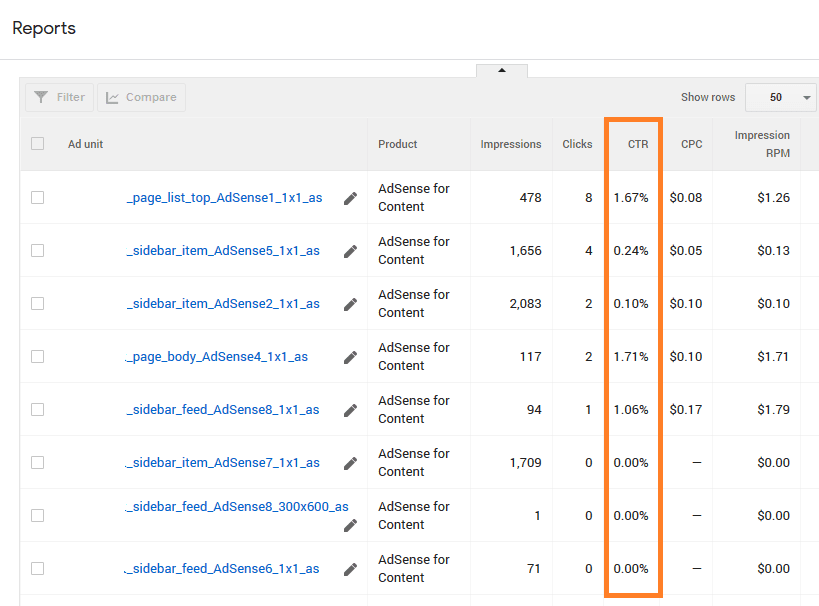The width and height of the screenshot is (819, 606).
Task: Check the _sidebar_item_AdSense5_1x1_as row checkbox
Action: point(38,251)
